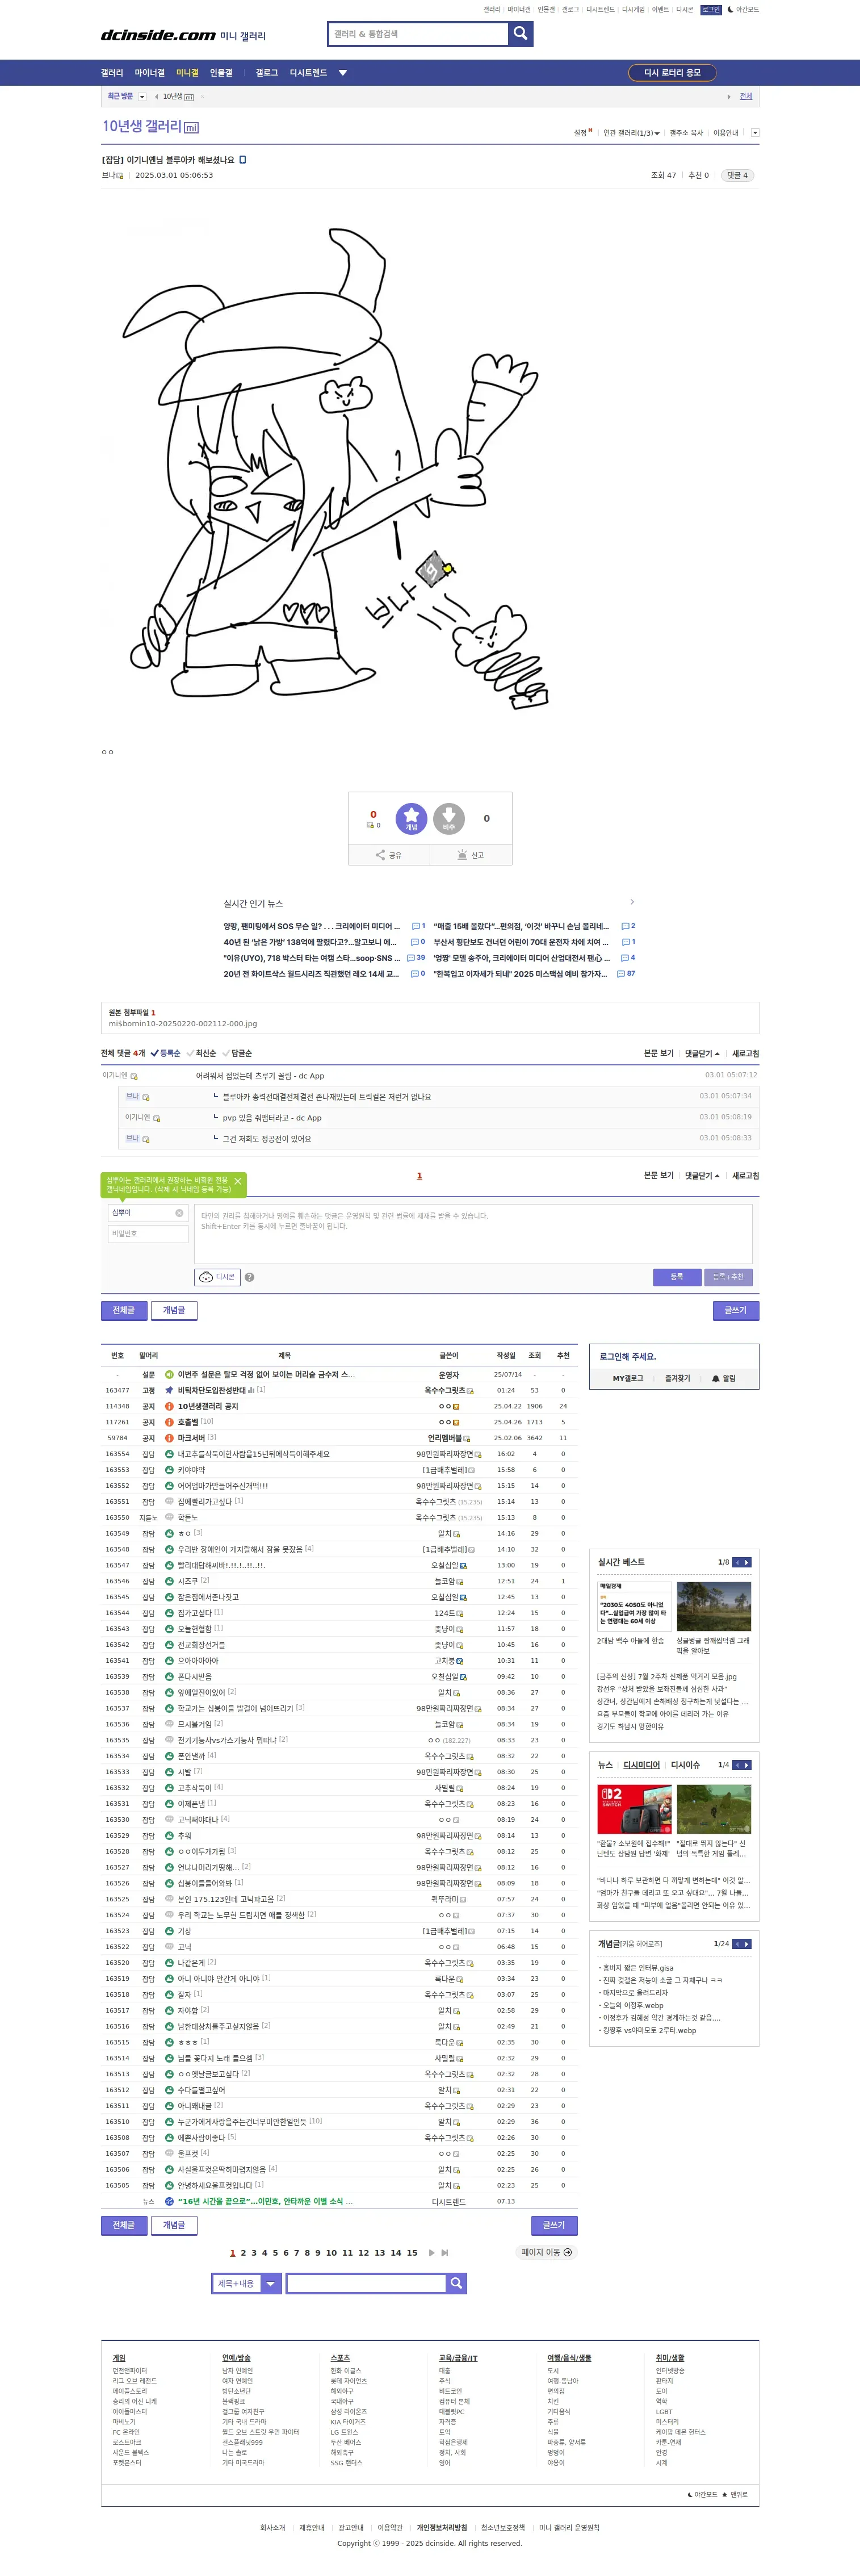The width and height of the screenshot is (860, 2576).
Task: Click the recent visits right scroll arrow
Action: [x=728, y=97]
